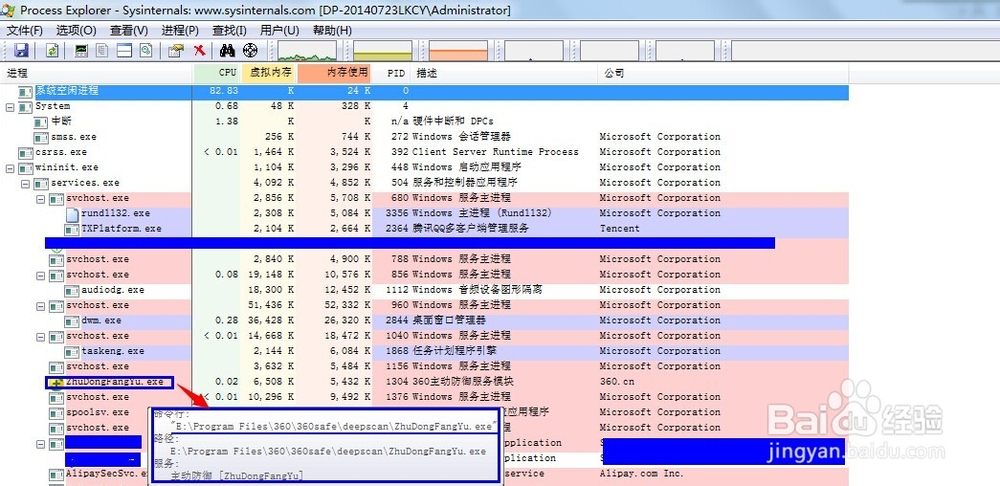Click the AlipaySecSvc process icon
Image resolution: width=1000 pixels, height=486 pixels.
coord(57,474)
